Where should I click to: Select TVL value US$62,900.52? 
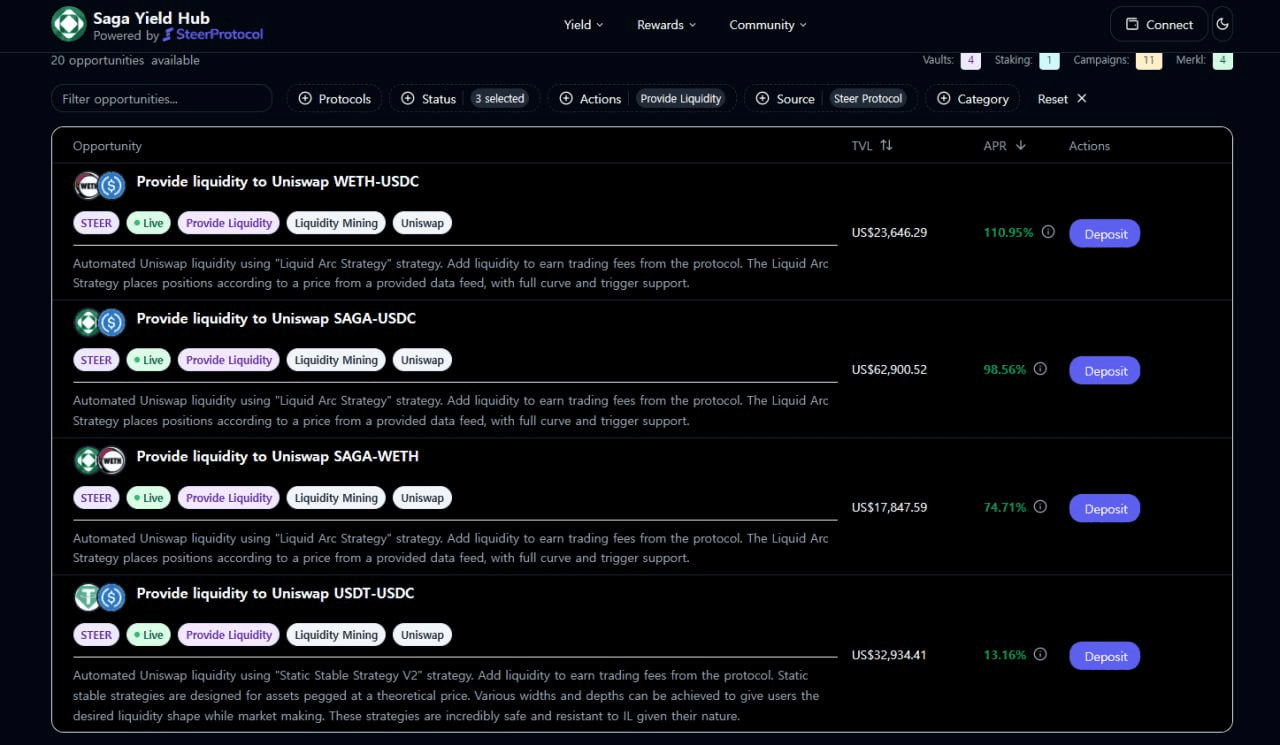pyautogui.click(x=889, y=370)
